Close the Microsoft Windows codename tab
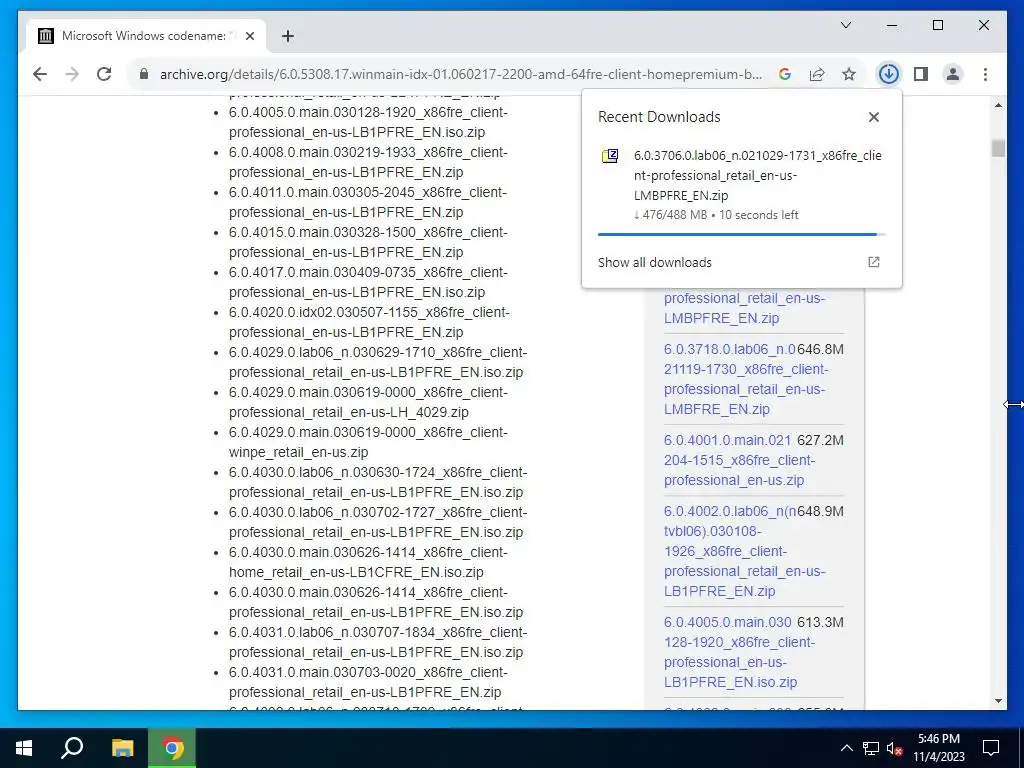 pyautogui.click(x=249, y=36)
